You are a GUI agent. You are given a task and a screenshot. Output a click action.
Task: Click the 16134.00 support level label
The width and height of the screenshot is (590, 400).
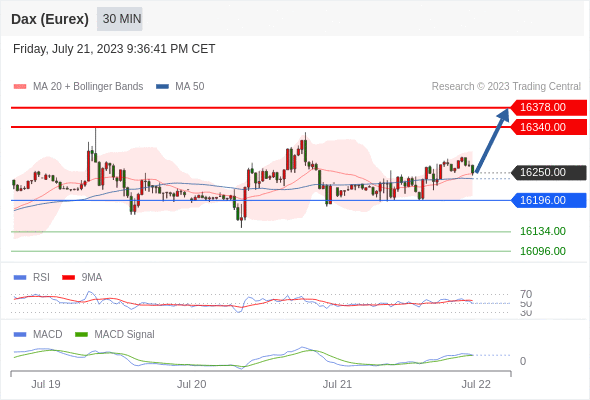click(x=543, y=231)
